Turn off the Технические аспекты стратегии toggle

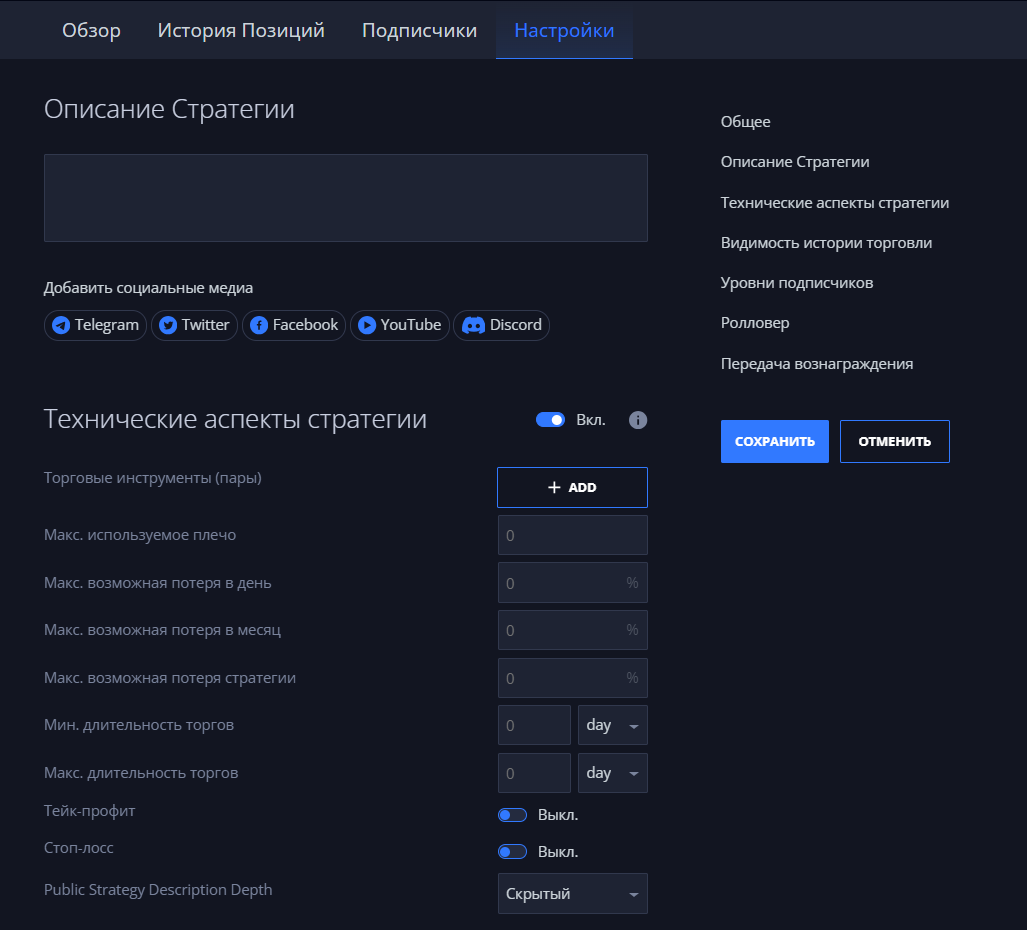click(x=550, y=420)
